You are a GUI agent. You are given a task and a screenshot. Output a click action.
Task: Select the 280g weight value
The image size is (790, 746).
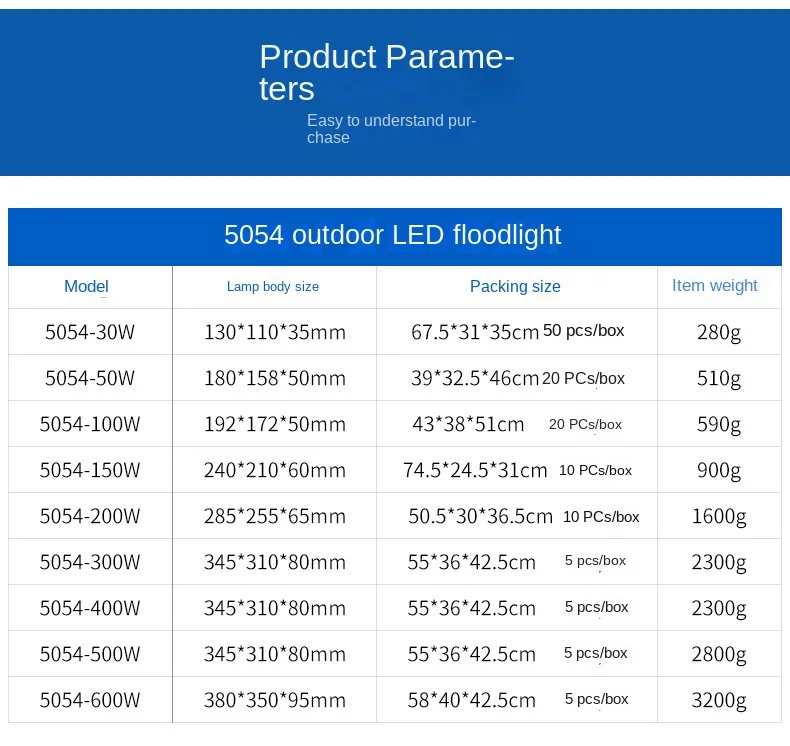(719, 332)
